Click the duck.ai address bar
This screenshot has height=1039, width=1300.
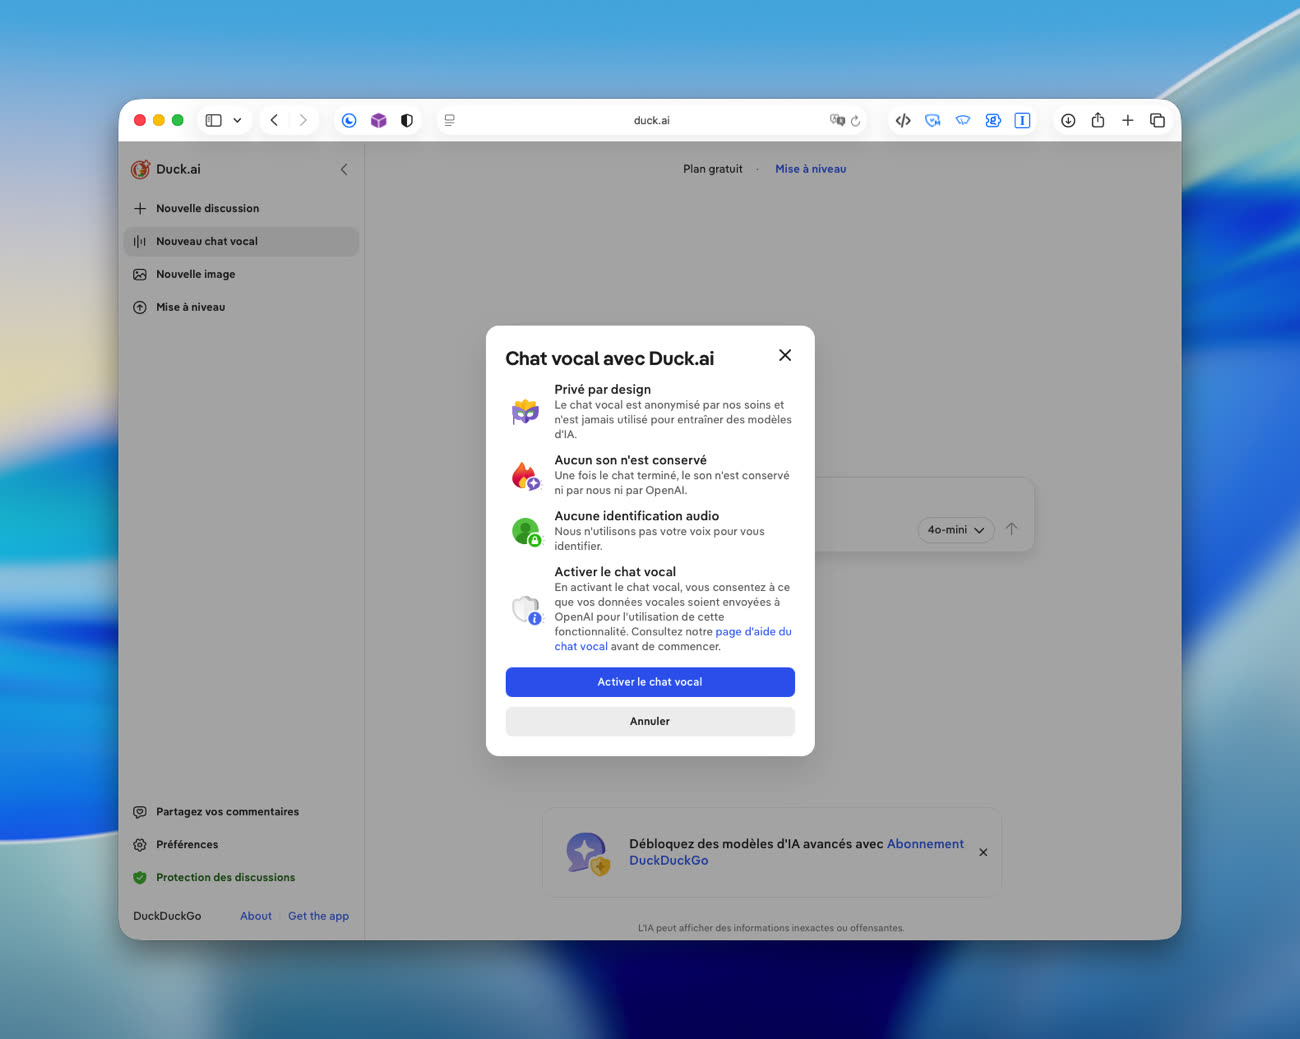point(651,120)
